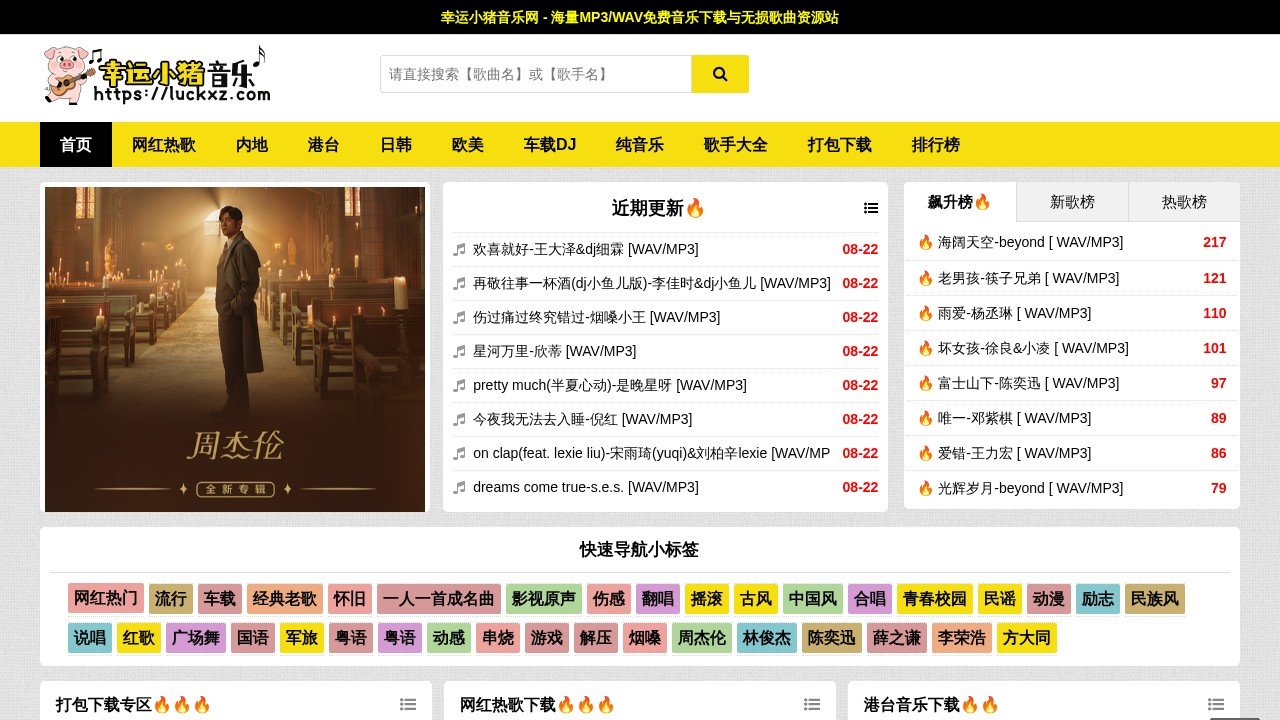Select the 广场舞 tag
Image resolution: width=1280 pixels, height=720 pixels.
pos(196,638)
